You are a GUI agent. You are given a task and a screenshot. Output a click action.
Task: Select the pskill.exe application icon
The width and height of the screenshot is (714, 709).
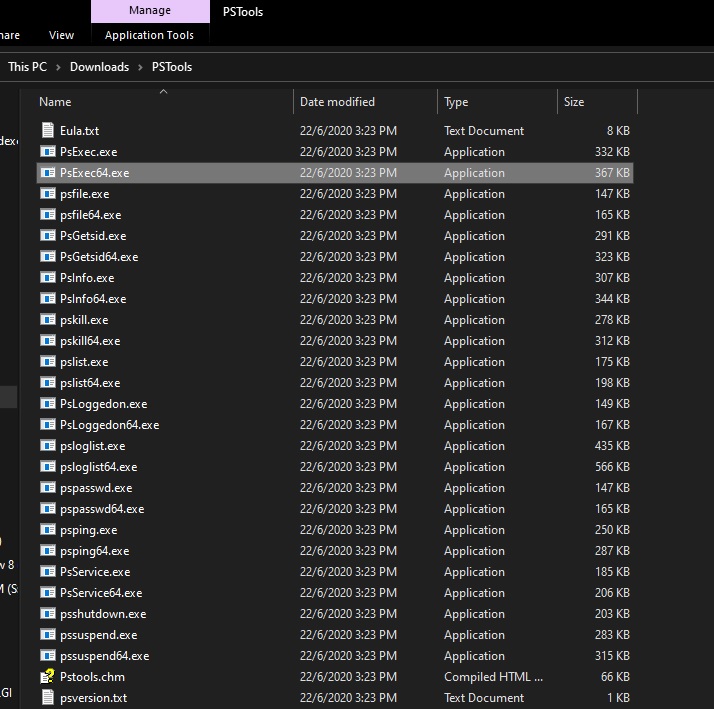pos(47,320)
